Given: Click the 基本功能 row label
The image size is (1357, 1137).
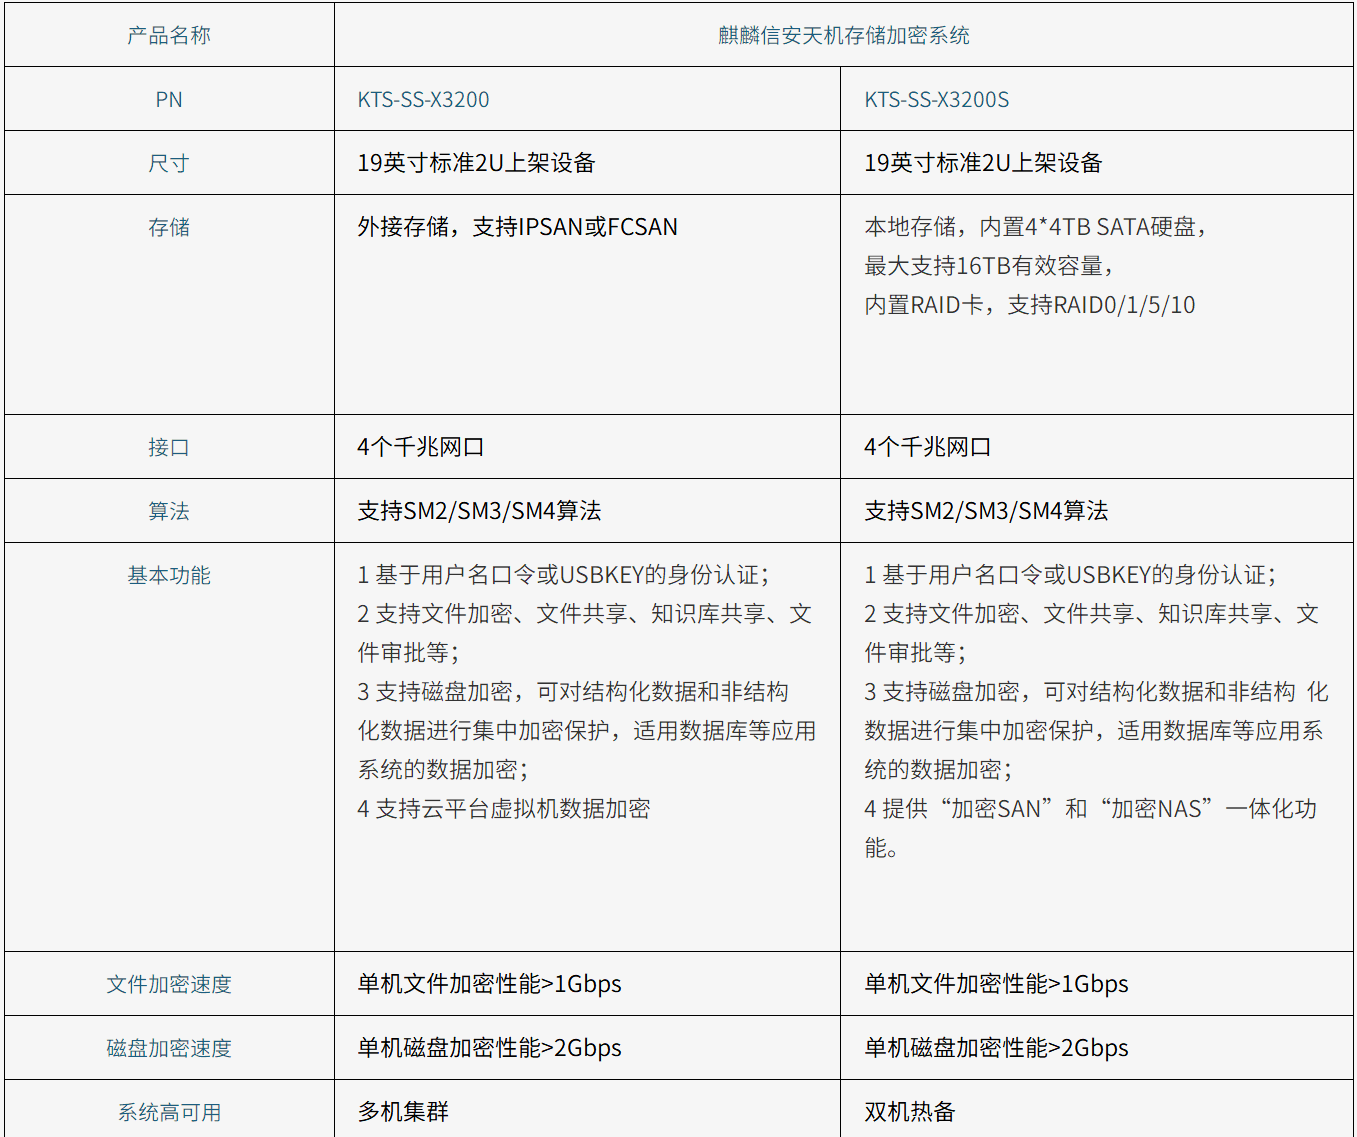Looking at the screenshot, I should pyautogui.click(x=169, y=576).
